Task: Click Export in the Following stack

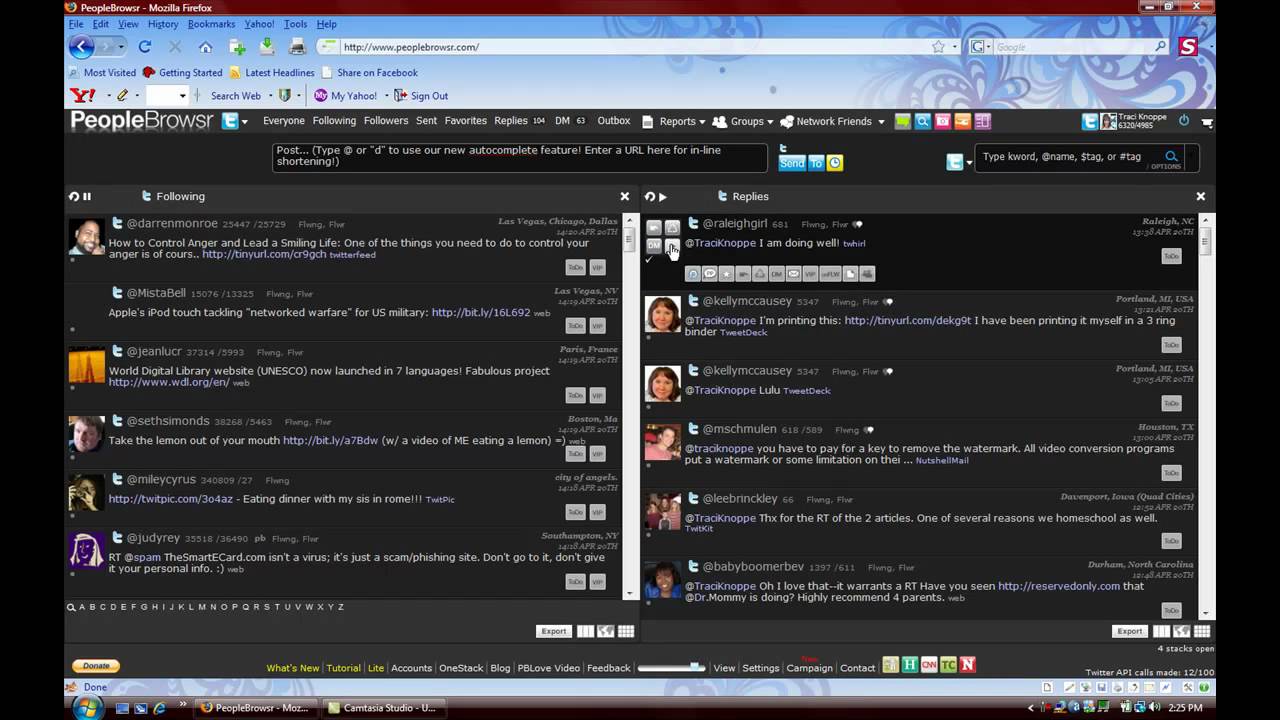Action: pos(554,631)
